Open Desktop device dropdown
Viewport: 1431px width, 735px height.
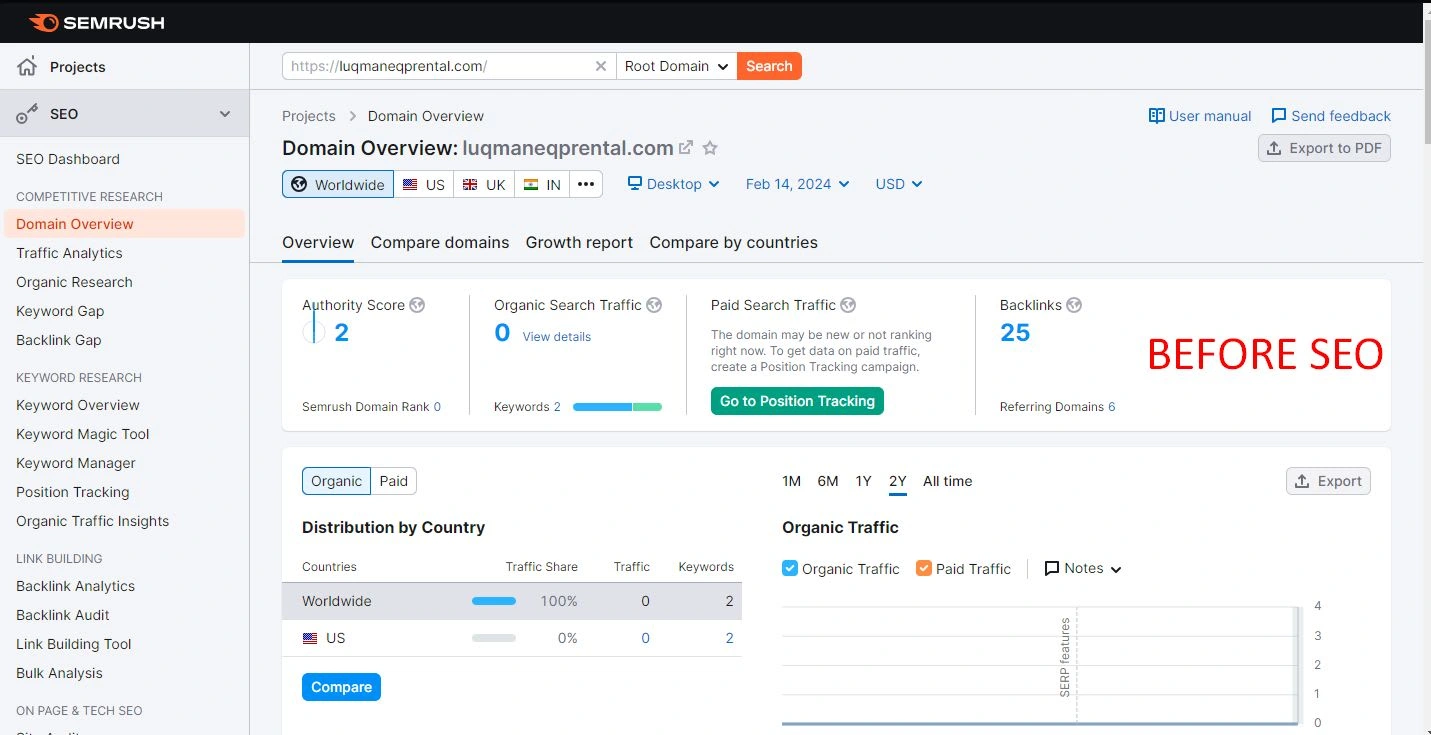674,184
